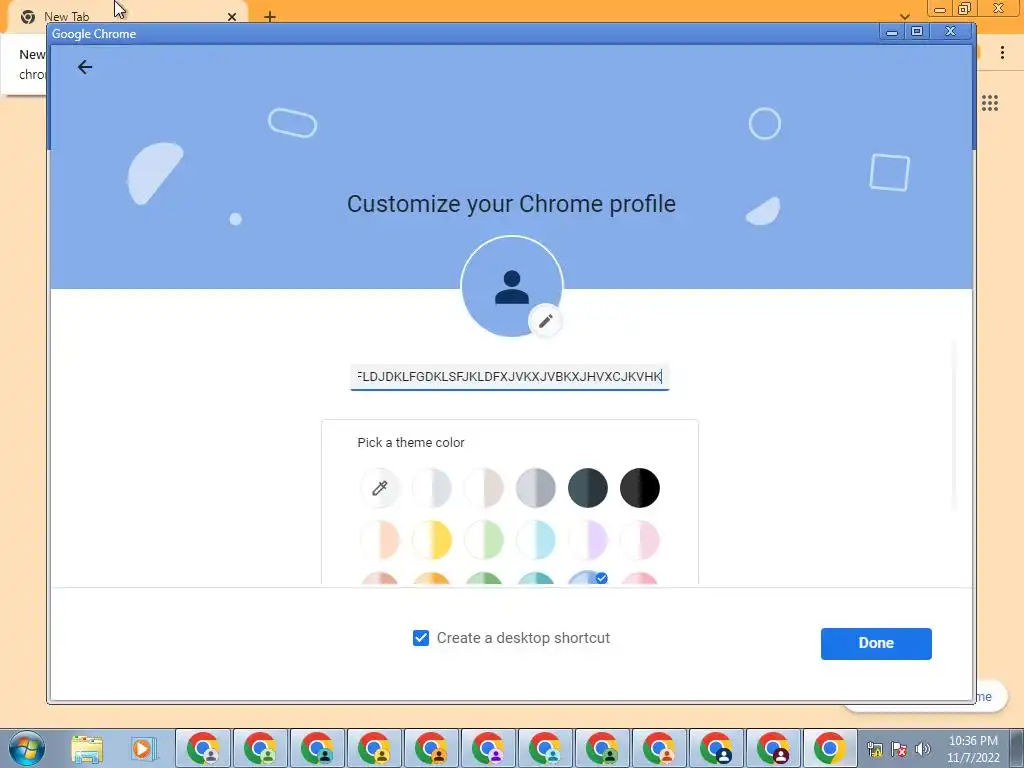Viewport: 1024px width, 768px height.
Task: Open the tab search chevron in Chrome
Action: coord(904,16)
